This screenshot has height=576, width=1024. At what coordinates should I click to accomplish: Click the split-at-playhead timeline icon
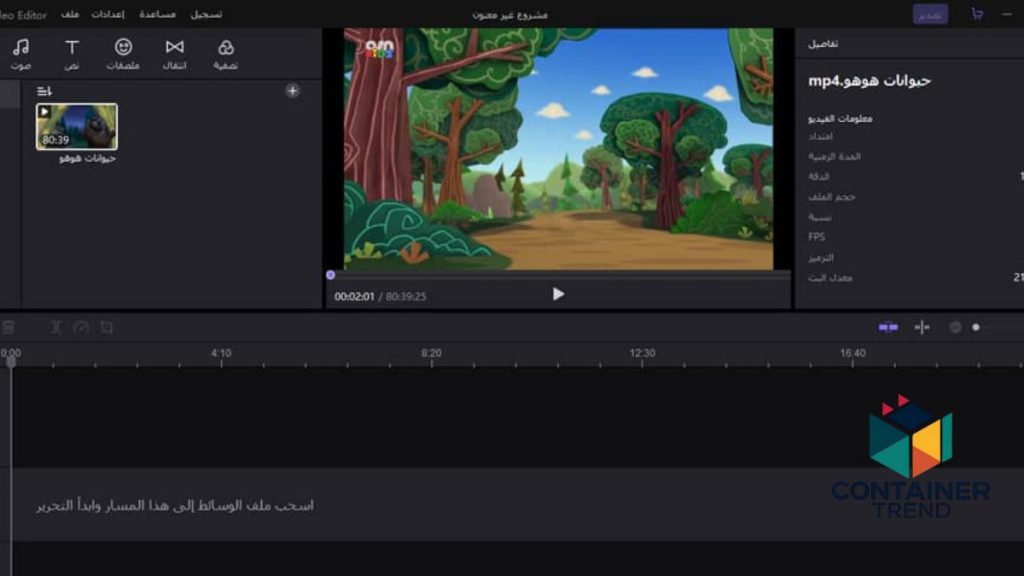[922, 327]
